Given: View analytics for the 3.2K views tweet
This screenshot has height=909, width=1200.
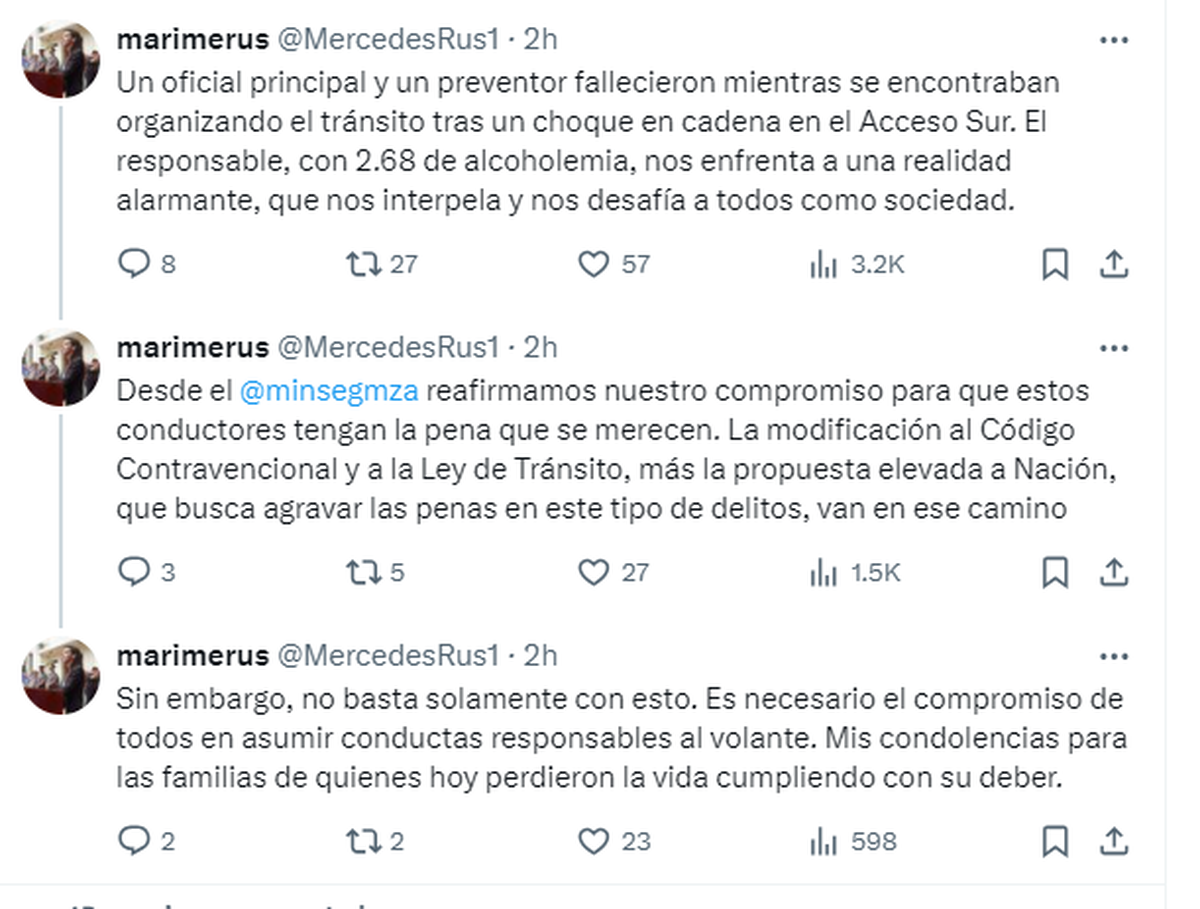Looking at the screenshot, I should click(x=823, y=264).
